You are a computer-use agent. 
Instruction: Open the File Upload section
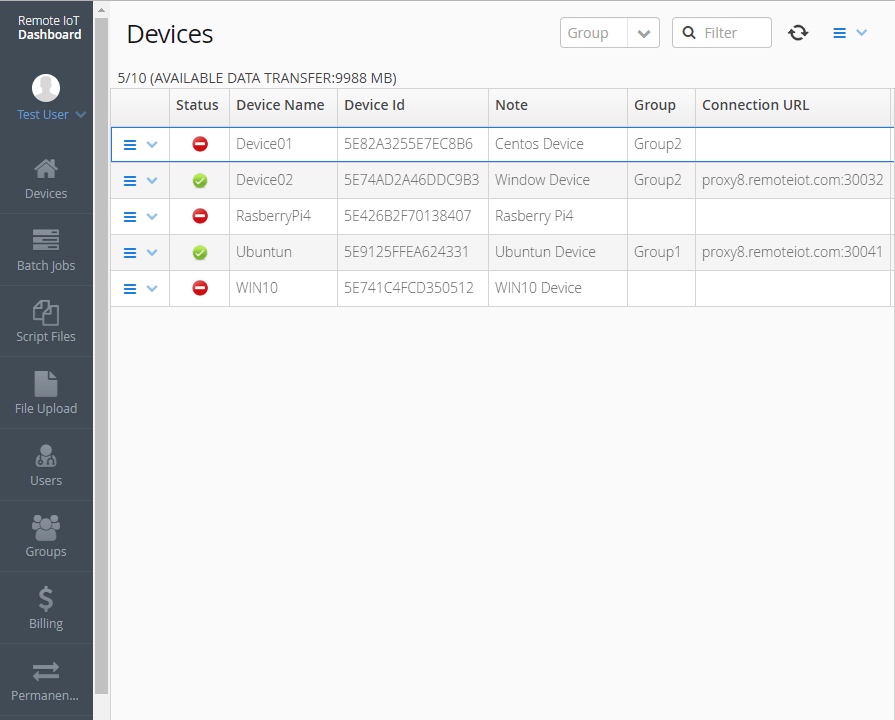coord(46,393)
